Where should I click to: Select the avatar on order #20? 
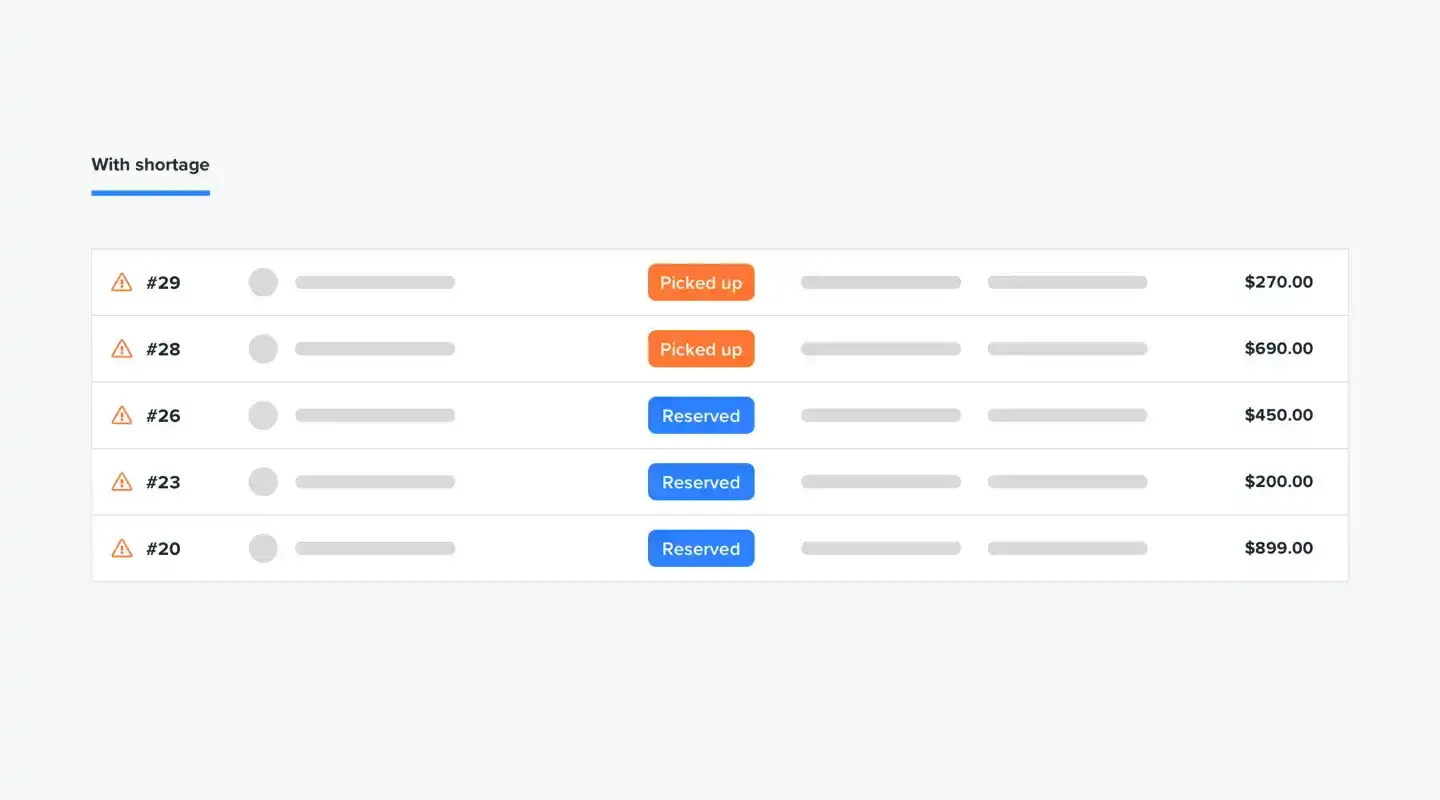tap(263, 548)
